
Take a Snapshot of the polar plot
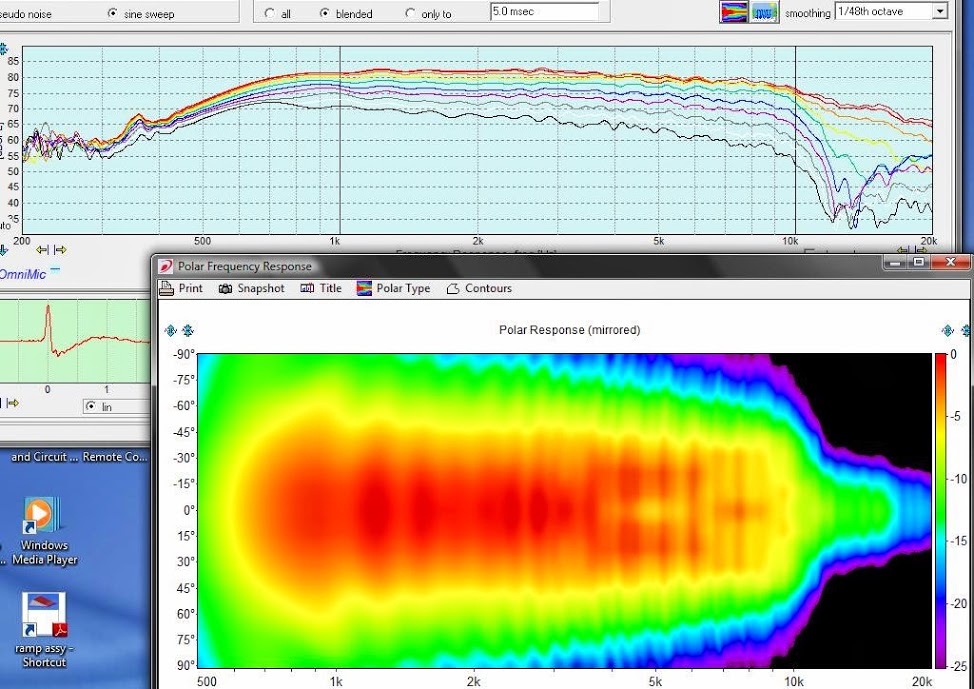click(x=252, y=288)
